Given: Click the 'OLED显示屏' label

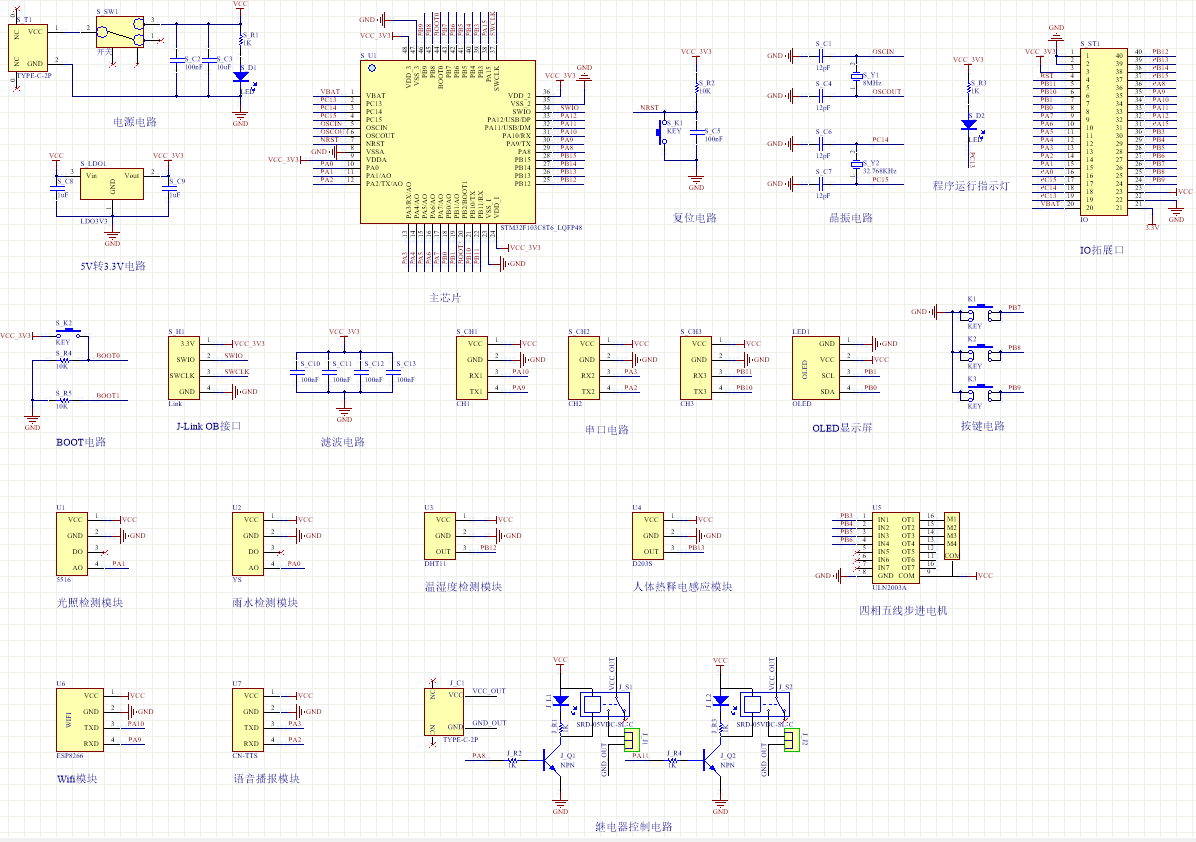Looking at the screenshot, I should point(842,429).
